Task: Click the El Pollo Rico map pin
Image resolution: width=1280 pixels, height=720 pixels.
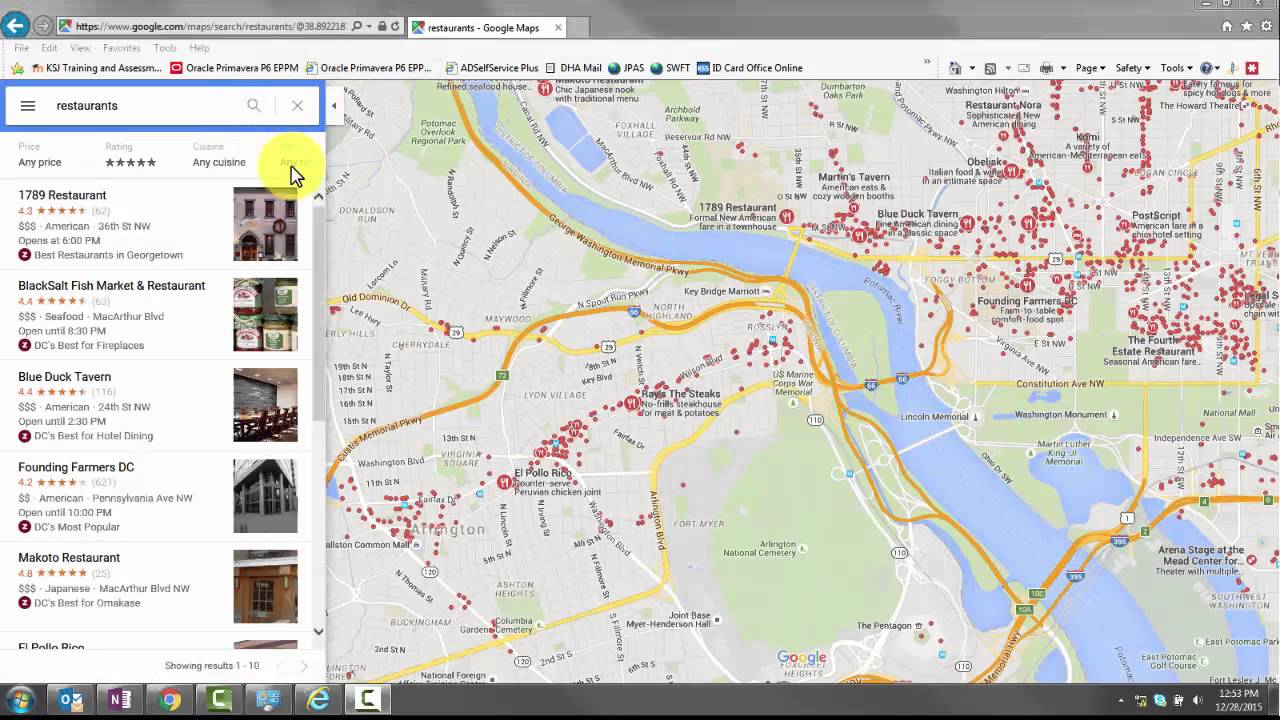Action: [x=505, y=483]
